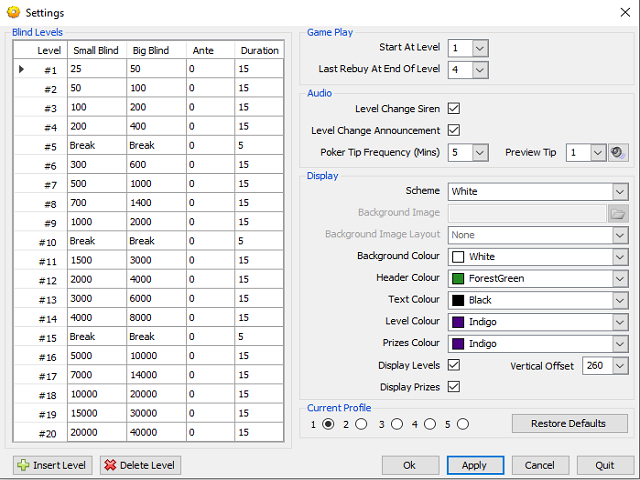Click the Restore Defaults button
This screenshot has width=640, height=480.
pyautogui.click(x=569, y=423)
